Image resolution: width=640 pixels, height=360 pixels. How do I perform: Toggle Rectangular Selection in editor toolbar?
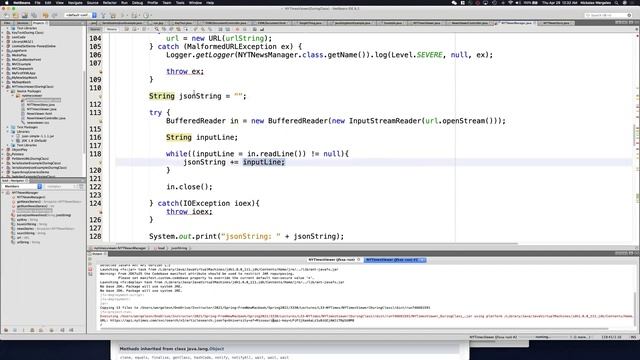(x=186, y=29)
